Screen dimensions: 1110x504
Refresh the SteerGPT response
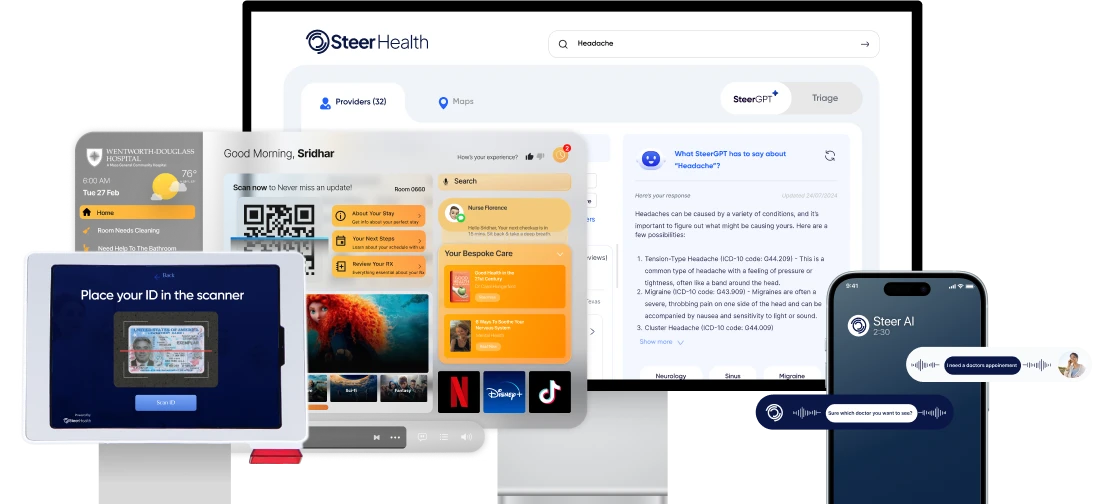tap(830, 156)
